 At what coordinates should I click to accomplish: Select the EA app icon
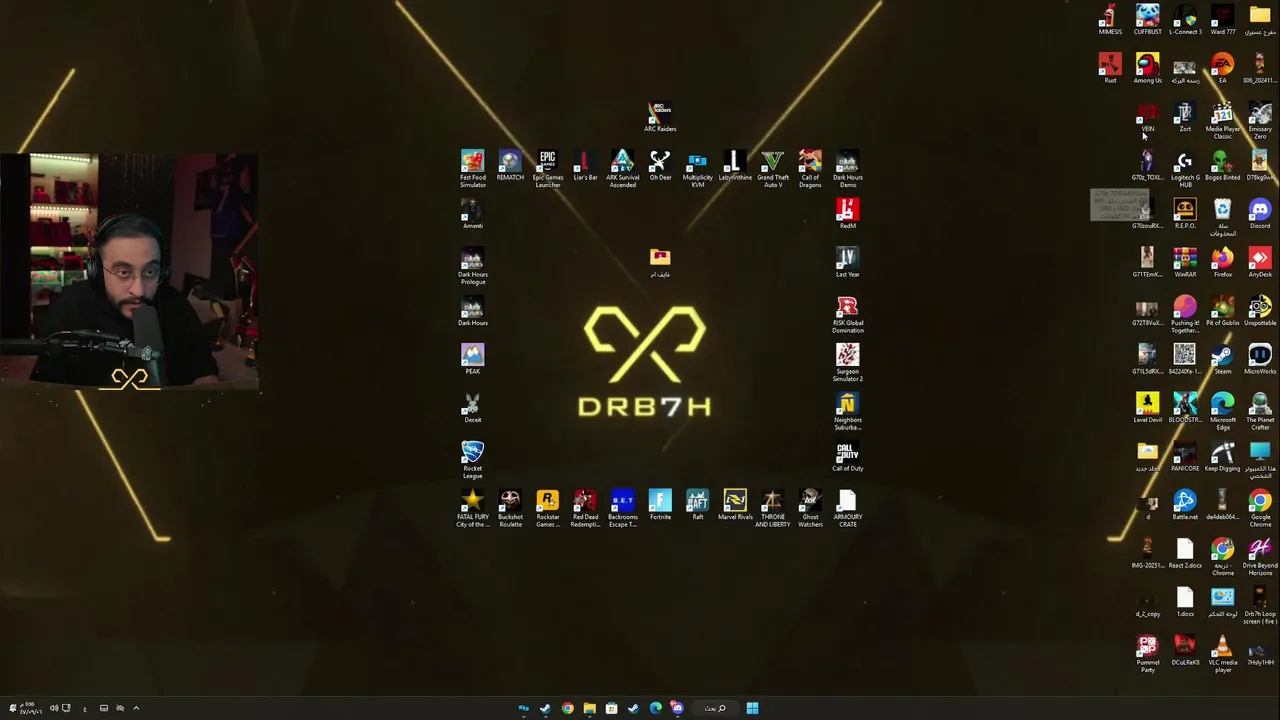click(x=1222, y=69)
